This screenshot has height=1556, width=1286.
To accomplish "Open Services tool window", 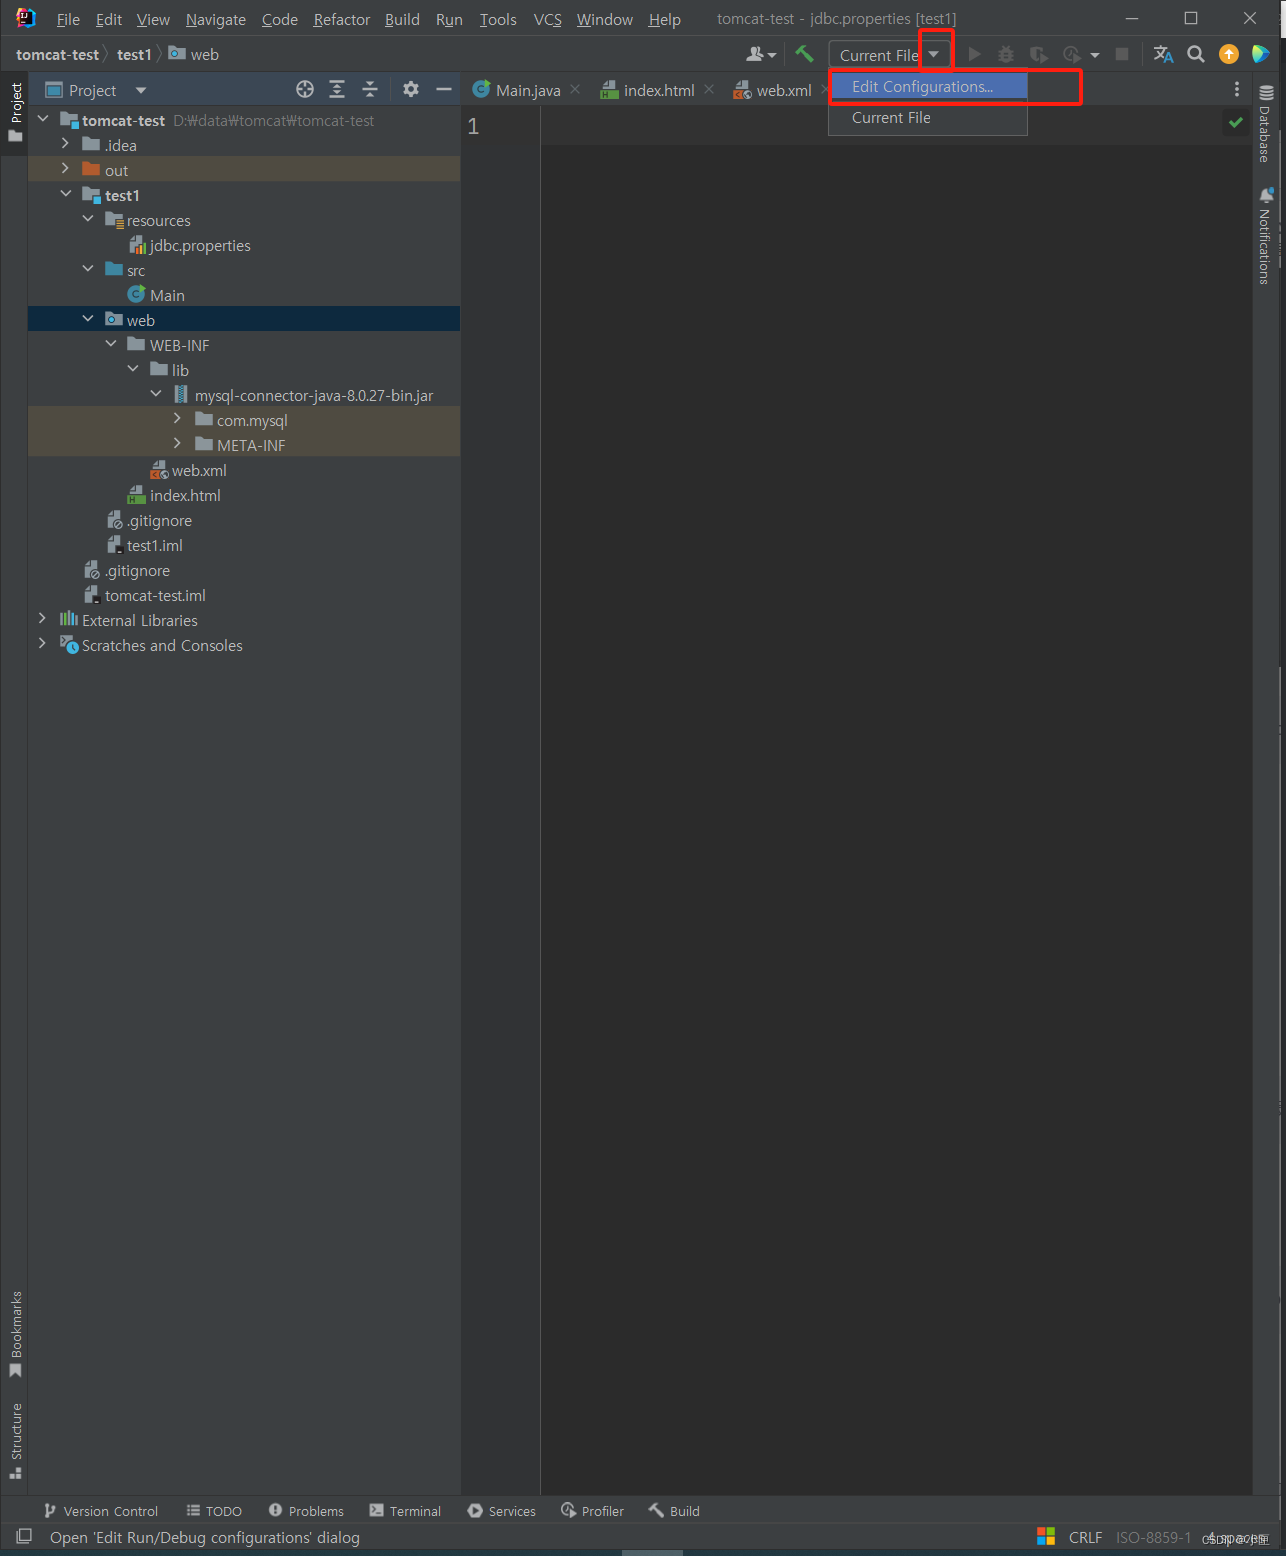I will coord(502,1511).
